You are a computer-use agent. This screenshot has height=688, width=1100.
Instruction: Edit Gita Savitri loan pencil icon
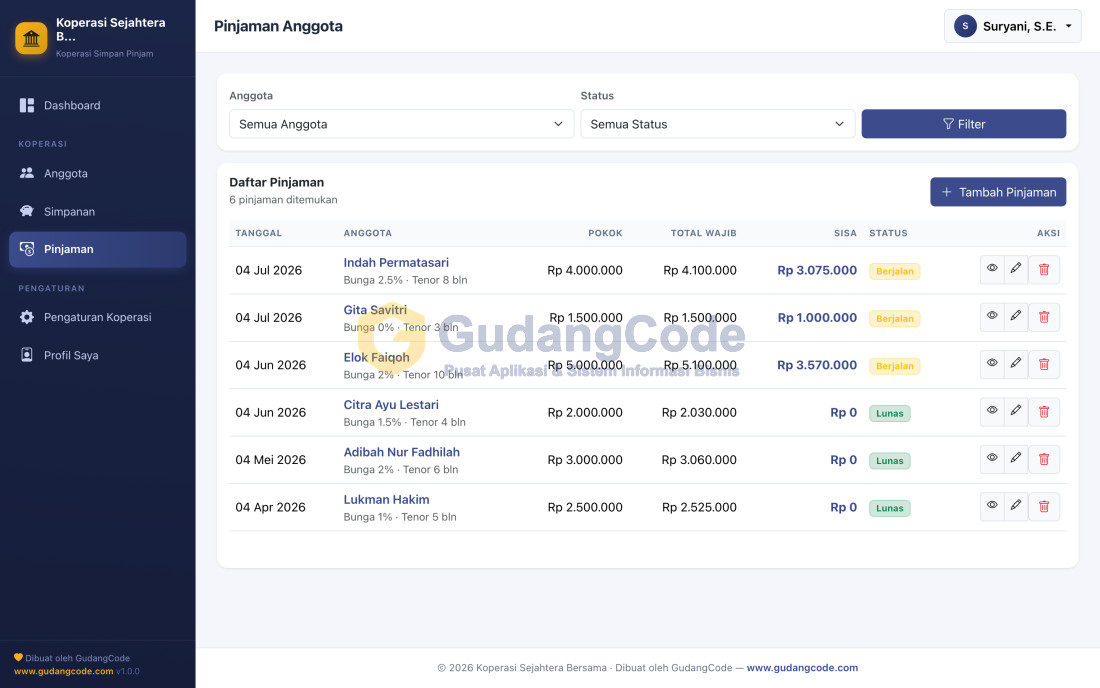pos(1016,317)
